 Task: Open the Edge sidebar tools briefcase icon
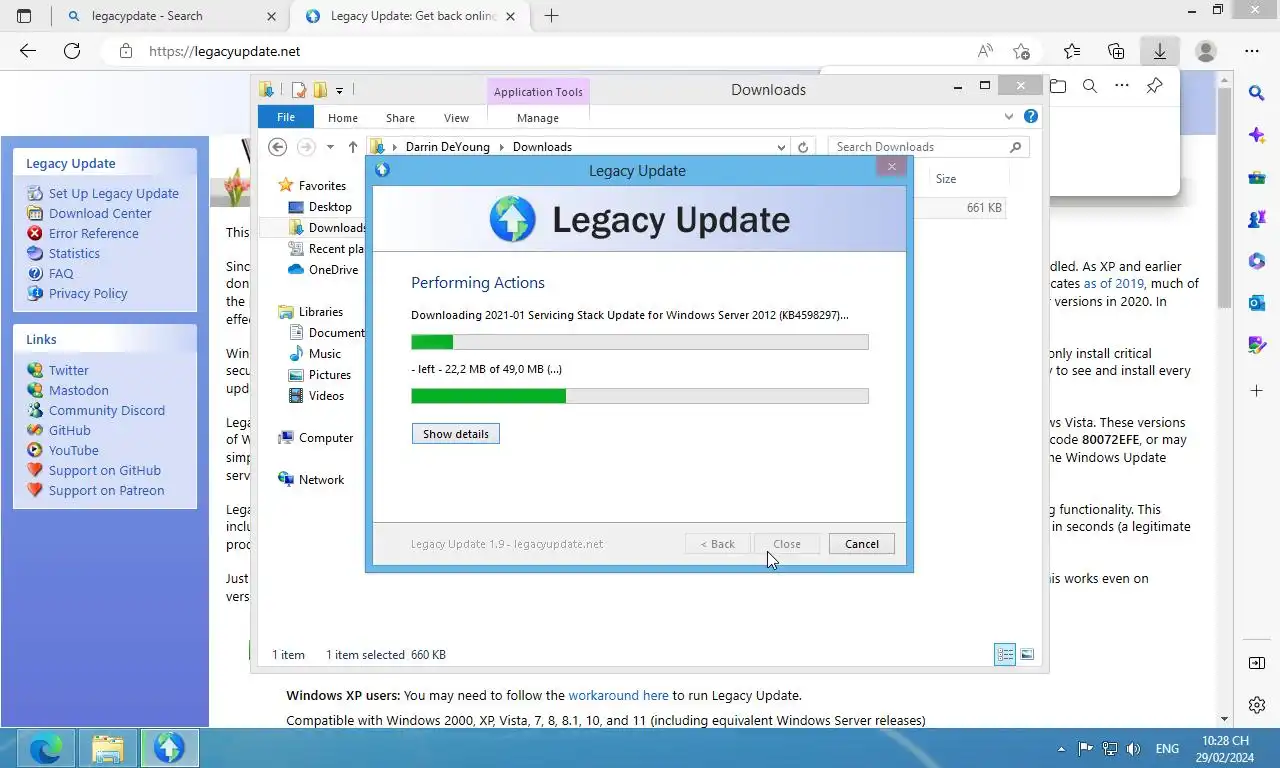pyautogui.click(x=1257, y=178)
